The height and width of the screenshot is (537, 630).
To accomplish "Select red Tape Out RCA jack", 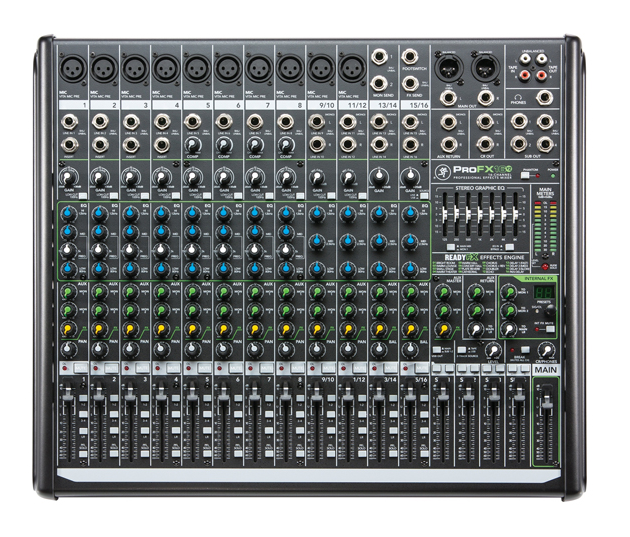I will [x=541, y=74].
